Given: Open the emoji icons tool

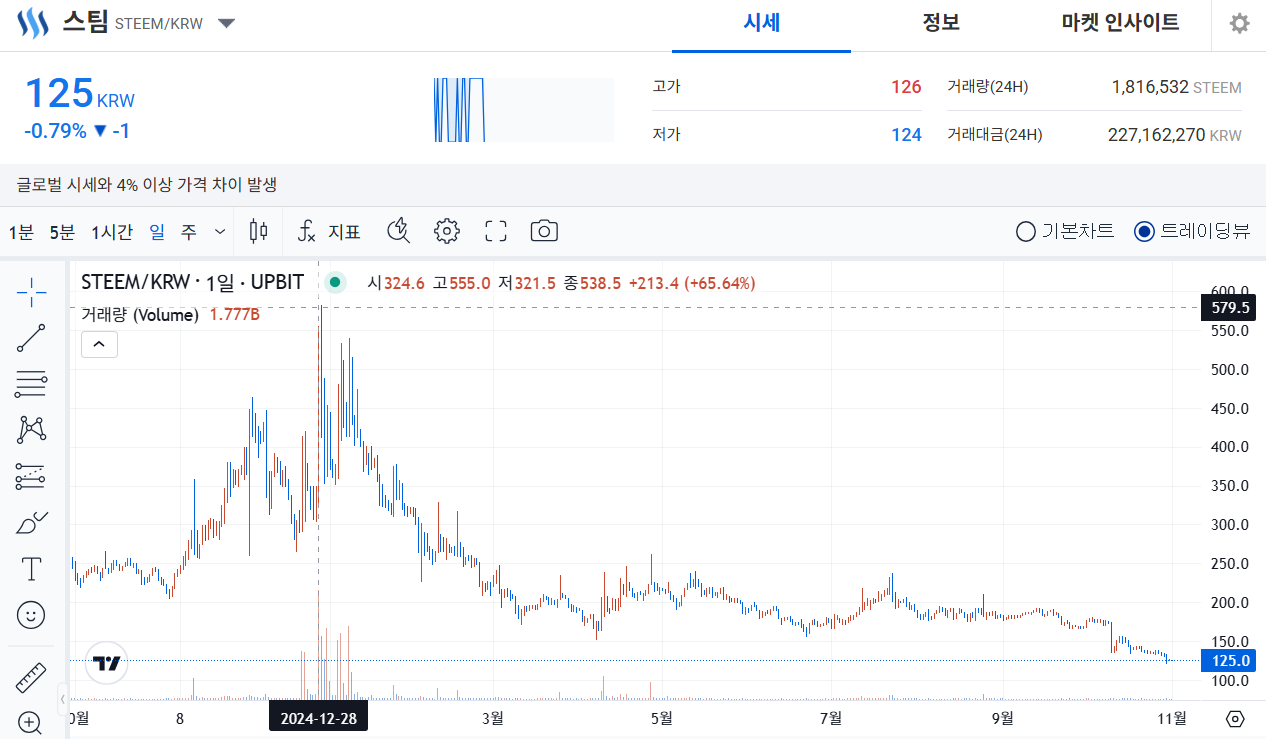Looking at the screenshot, I should click(31, 615).
